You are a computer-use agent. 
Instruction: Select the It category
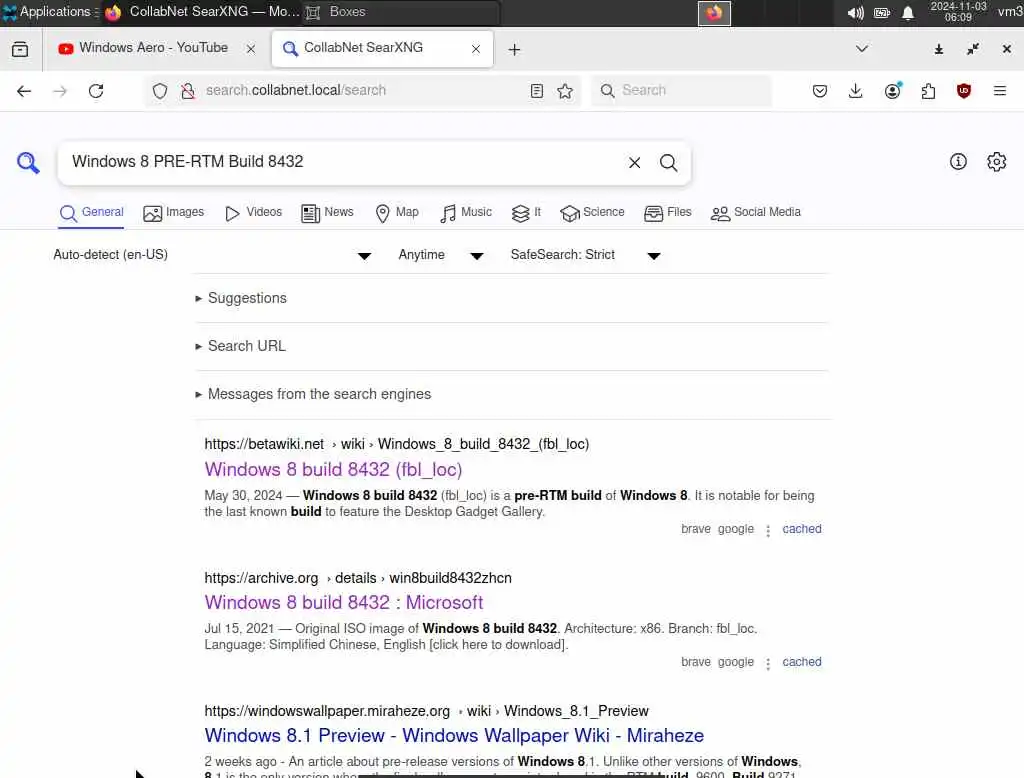coord(526,213)
